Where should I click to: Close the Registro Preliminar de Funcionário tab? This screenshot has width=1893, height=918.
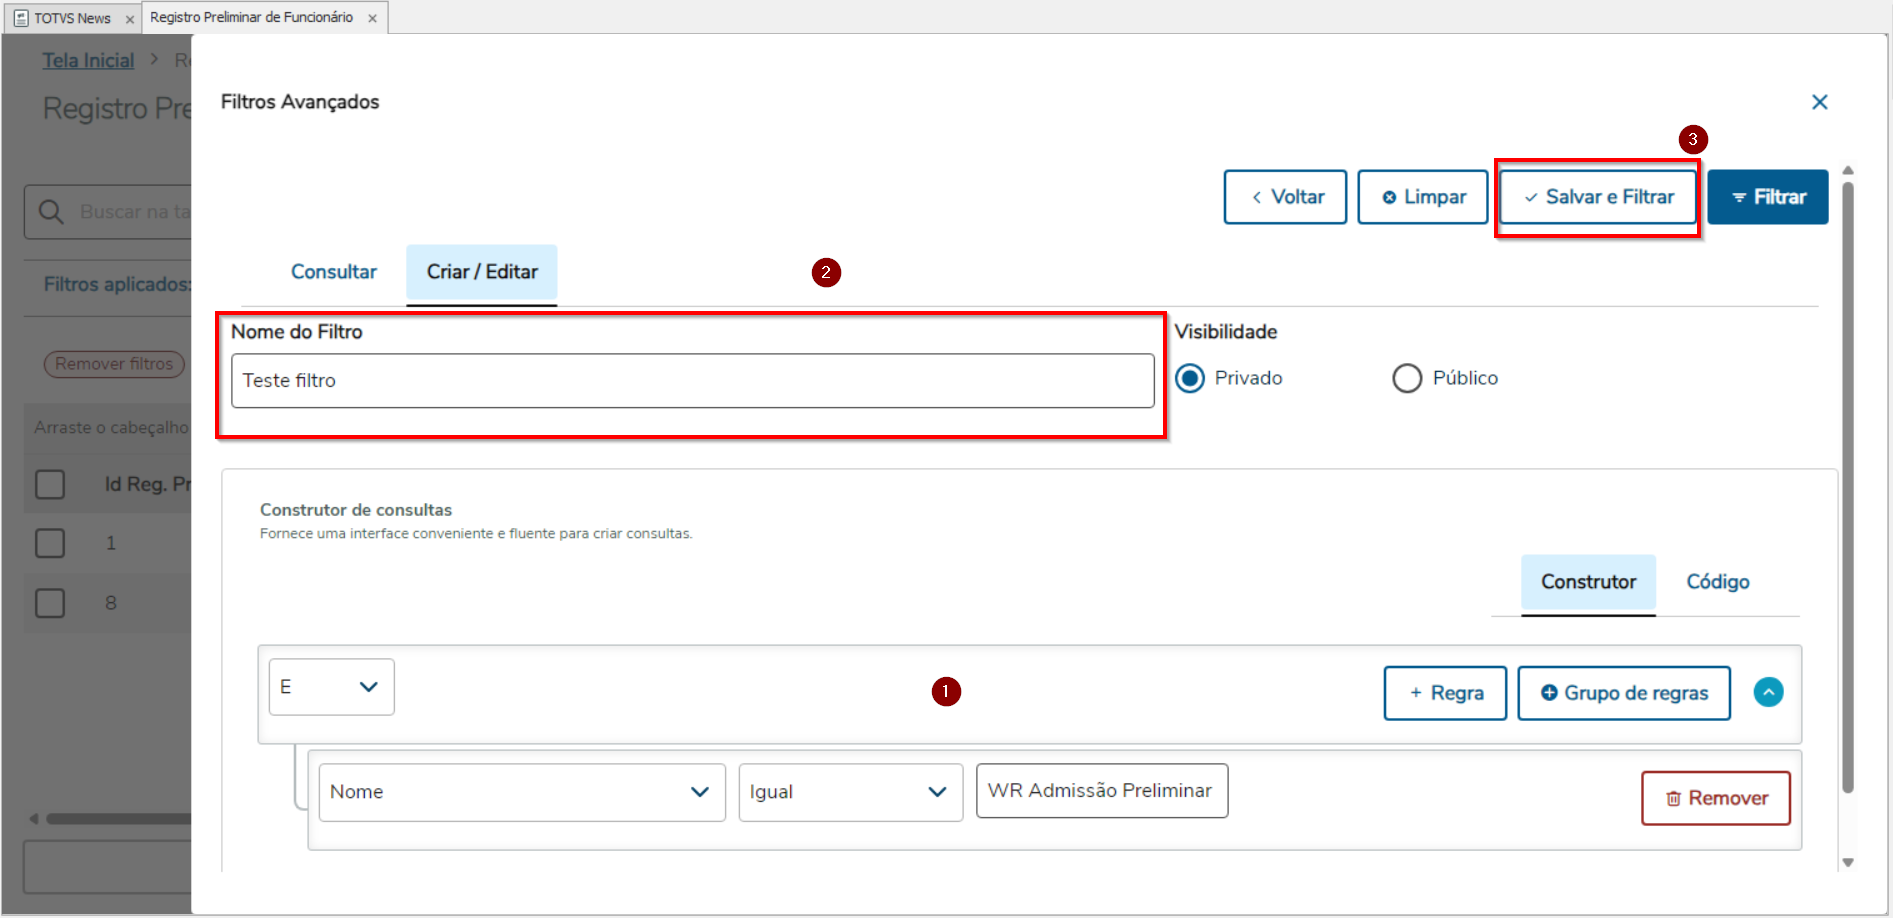372,18
